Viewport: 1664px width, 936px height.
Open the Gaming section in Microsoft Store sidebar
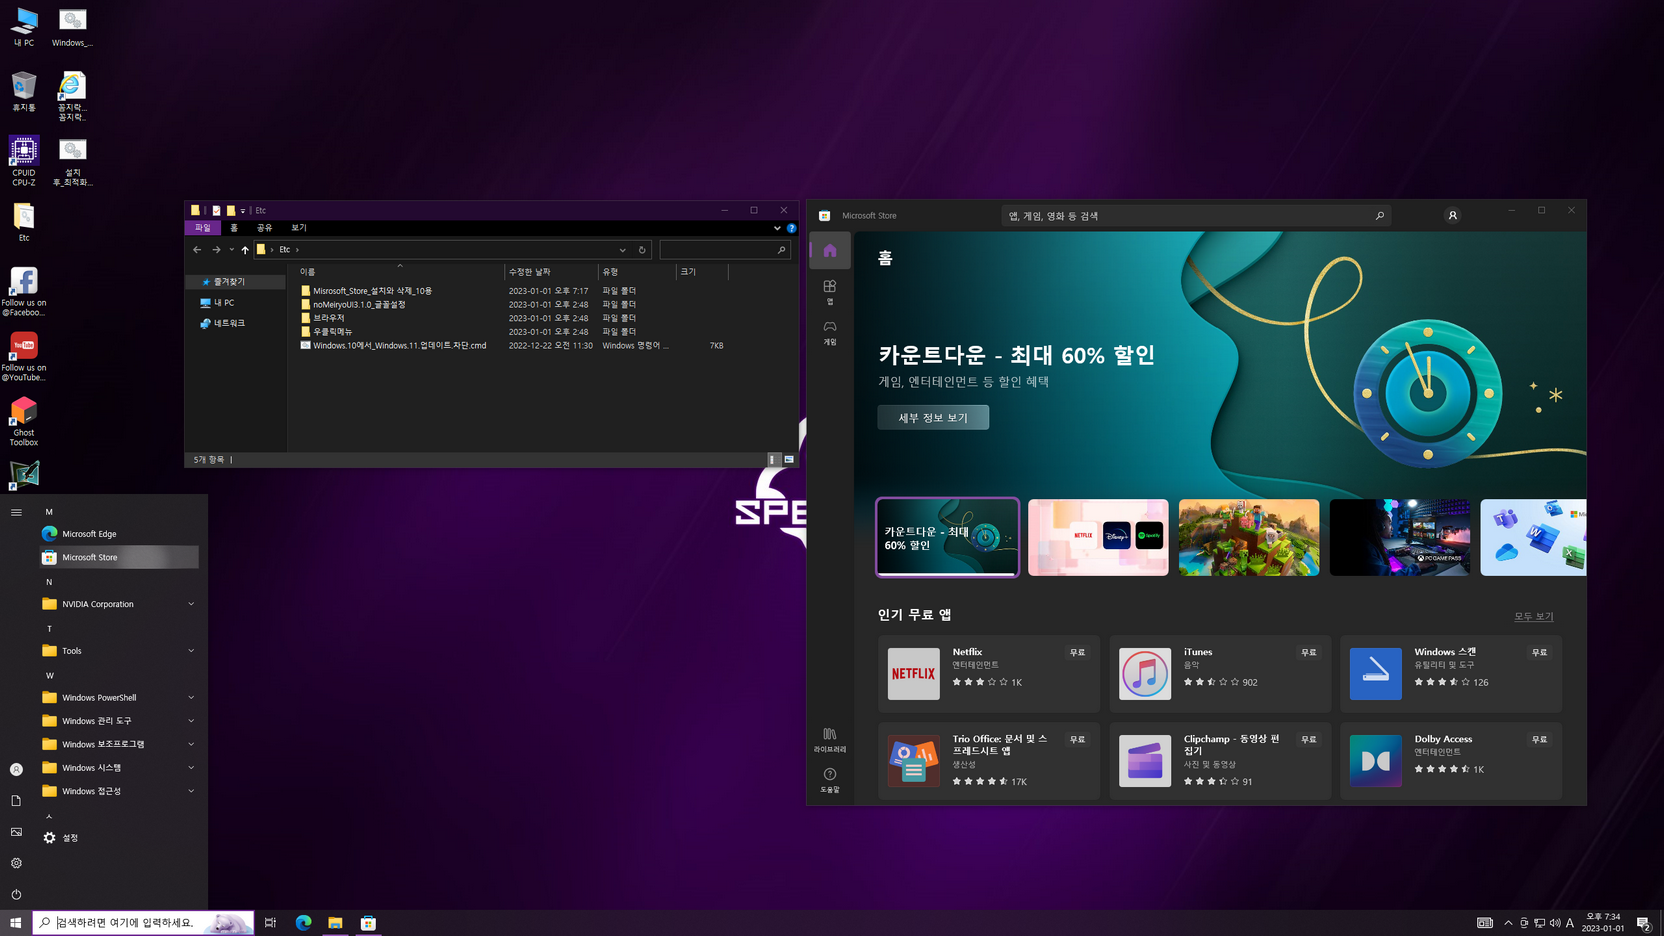click(830, 333)
